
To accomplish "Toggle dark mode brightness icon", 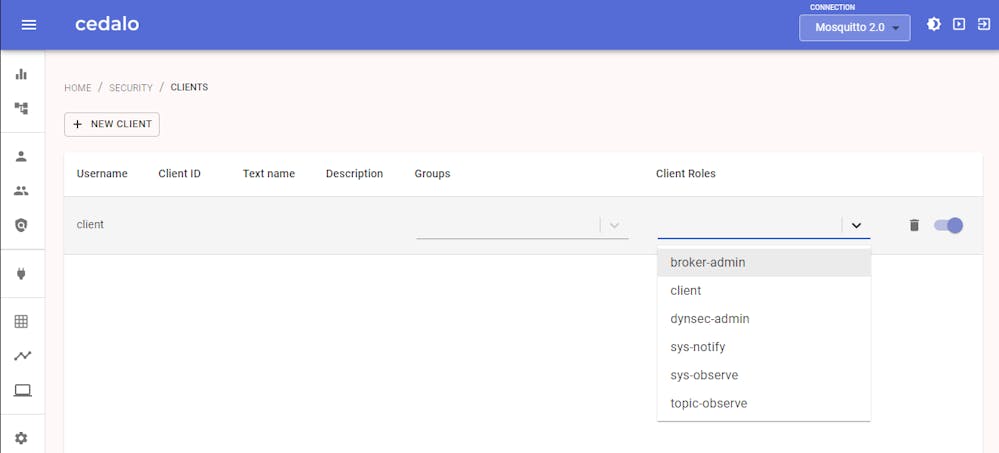I will coord(933,24).
